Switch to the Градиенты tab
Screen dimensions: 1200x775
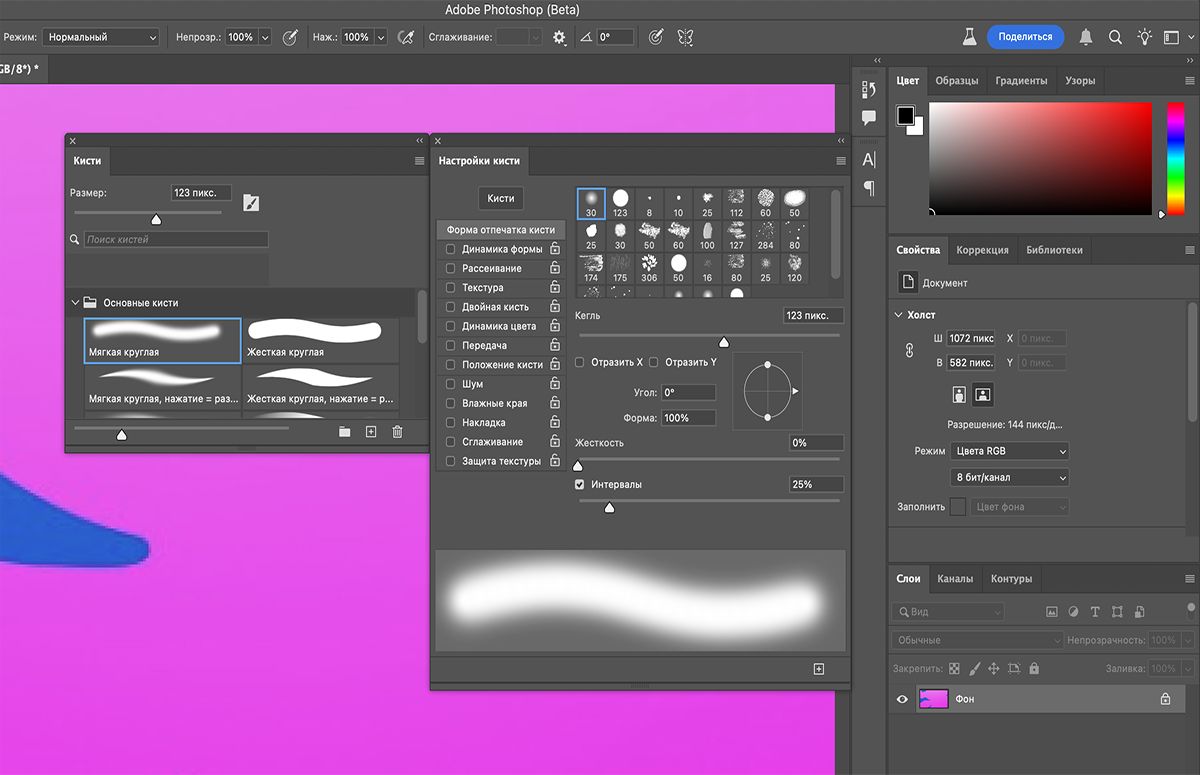(x=1021, y=80)
